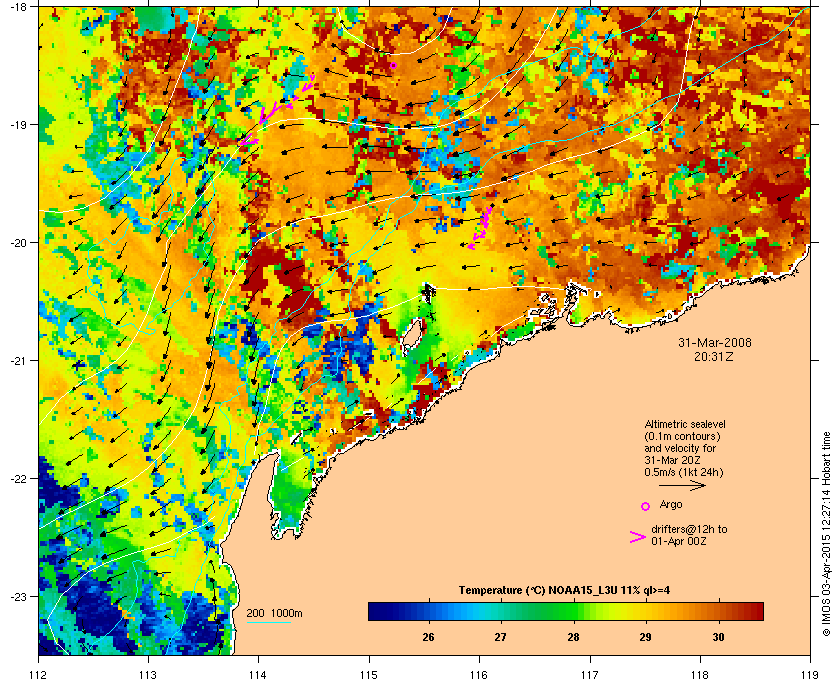Click the latitude axis label -20

17,242
